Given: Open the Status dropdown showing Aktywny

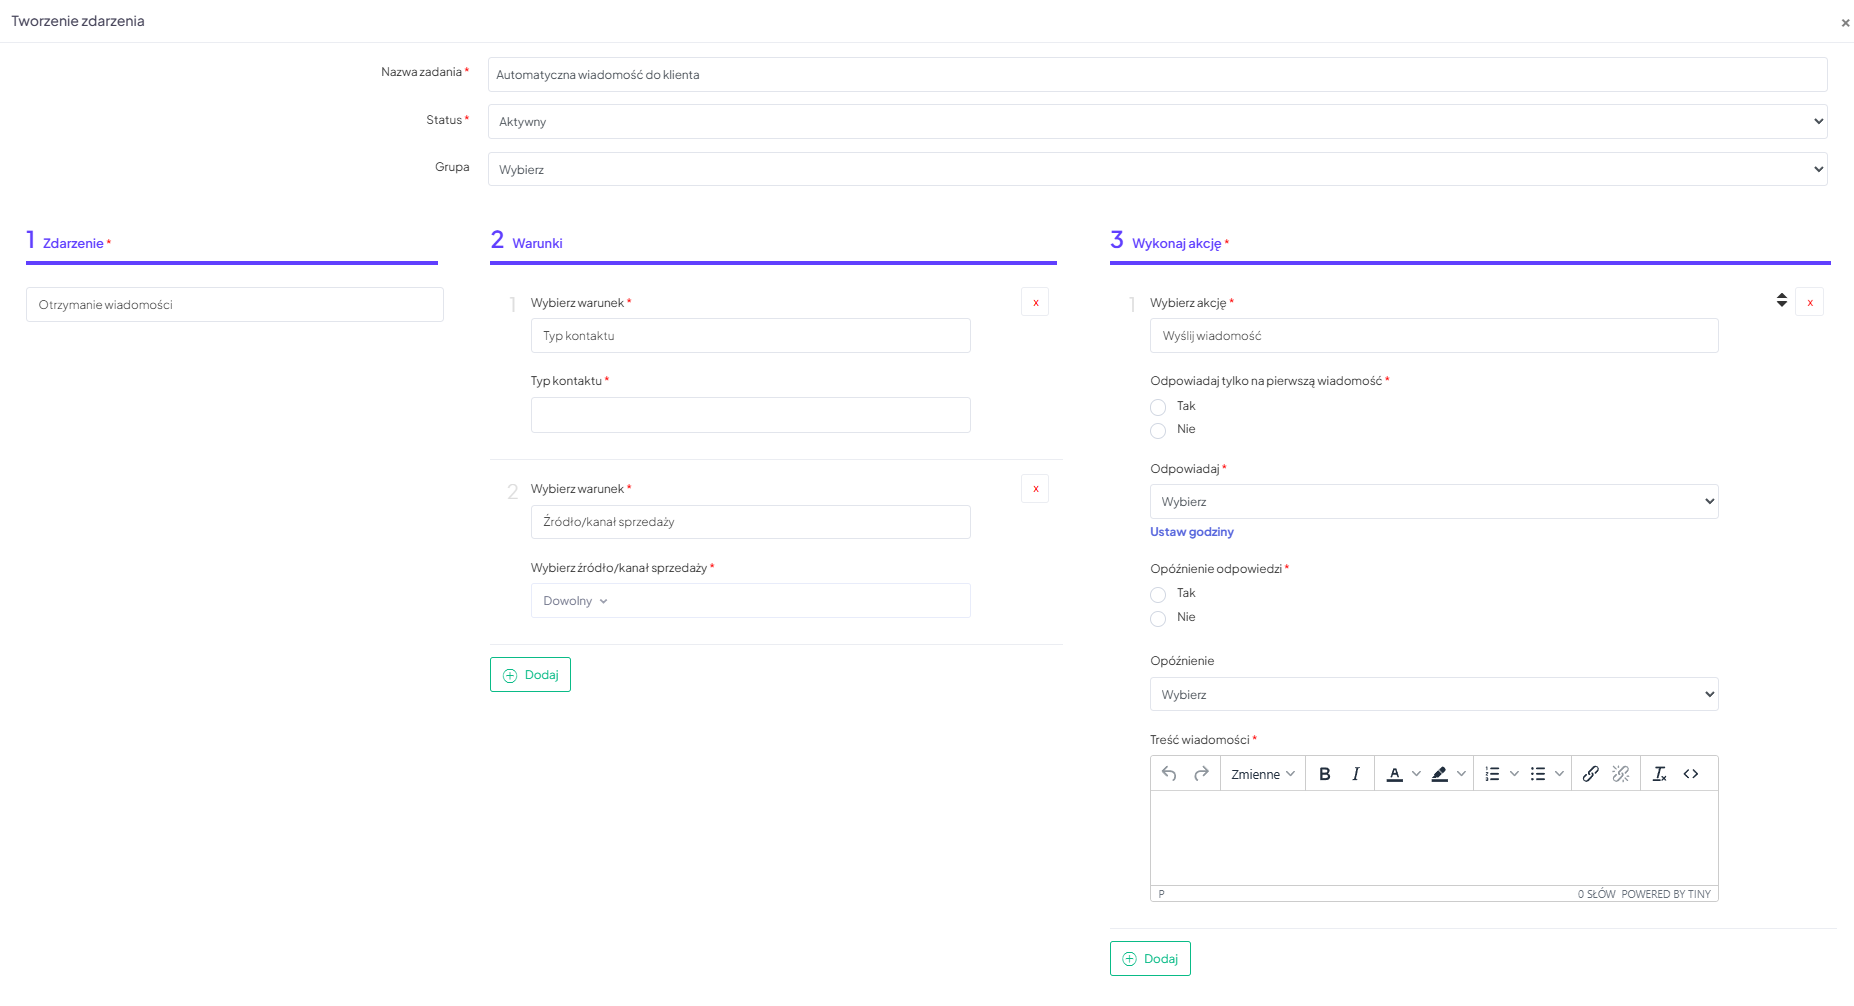Looking at the screenshot, I should (1157, 122).
